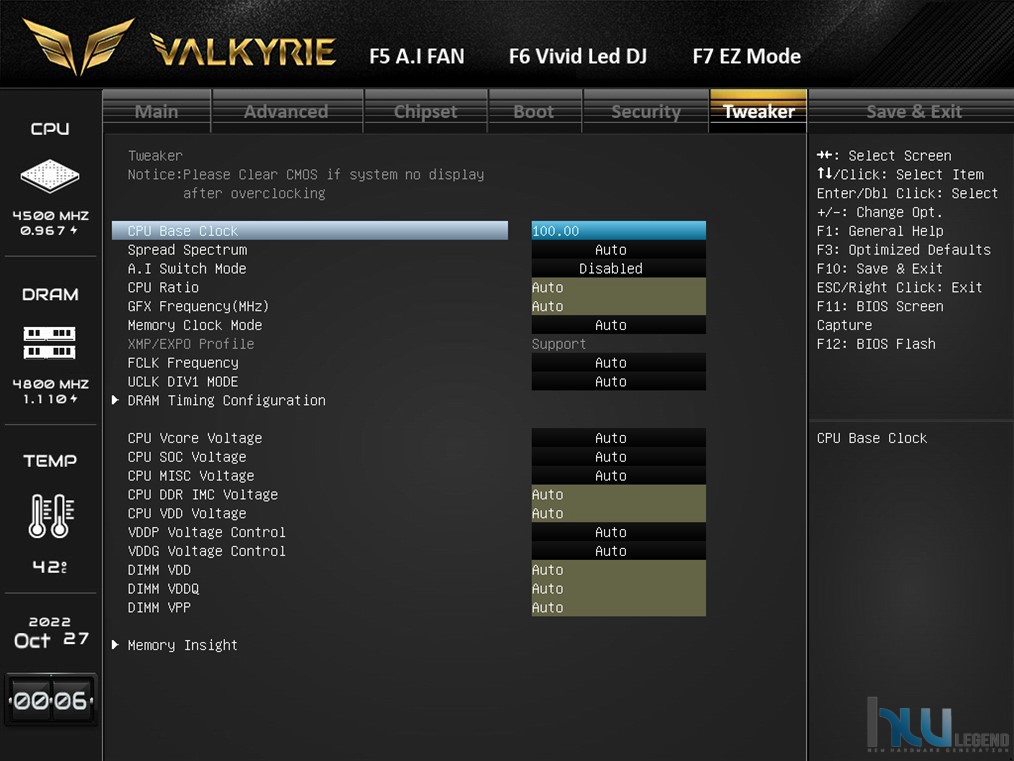
Task: Select the CPU Ratio label
Action: [x=163, y=287]
